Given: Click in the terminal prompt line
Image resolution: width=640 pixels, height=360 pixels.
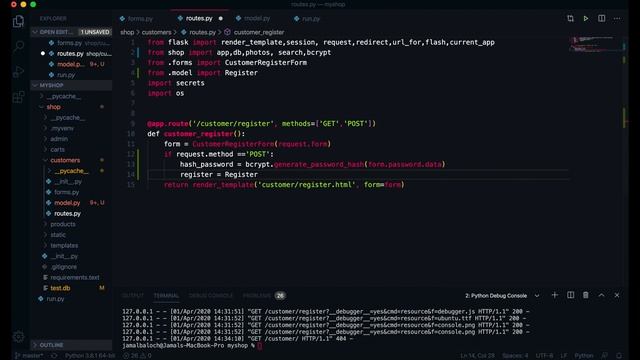Looking at the screenshot, I should coord(192,346).
